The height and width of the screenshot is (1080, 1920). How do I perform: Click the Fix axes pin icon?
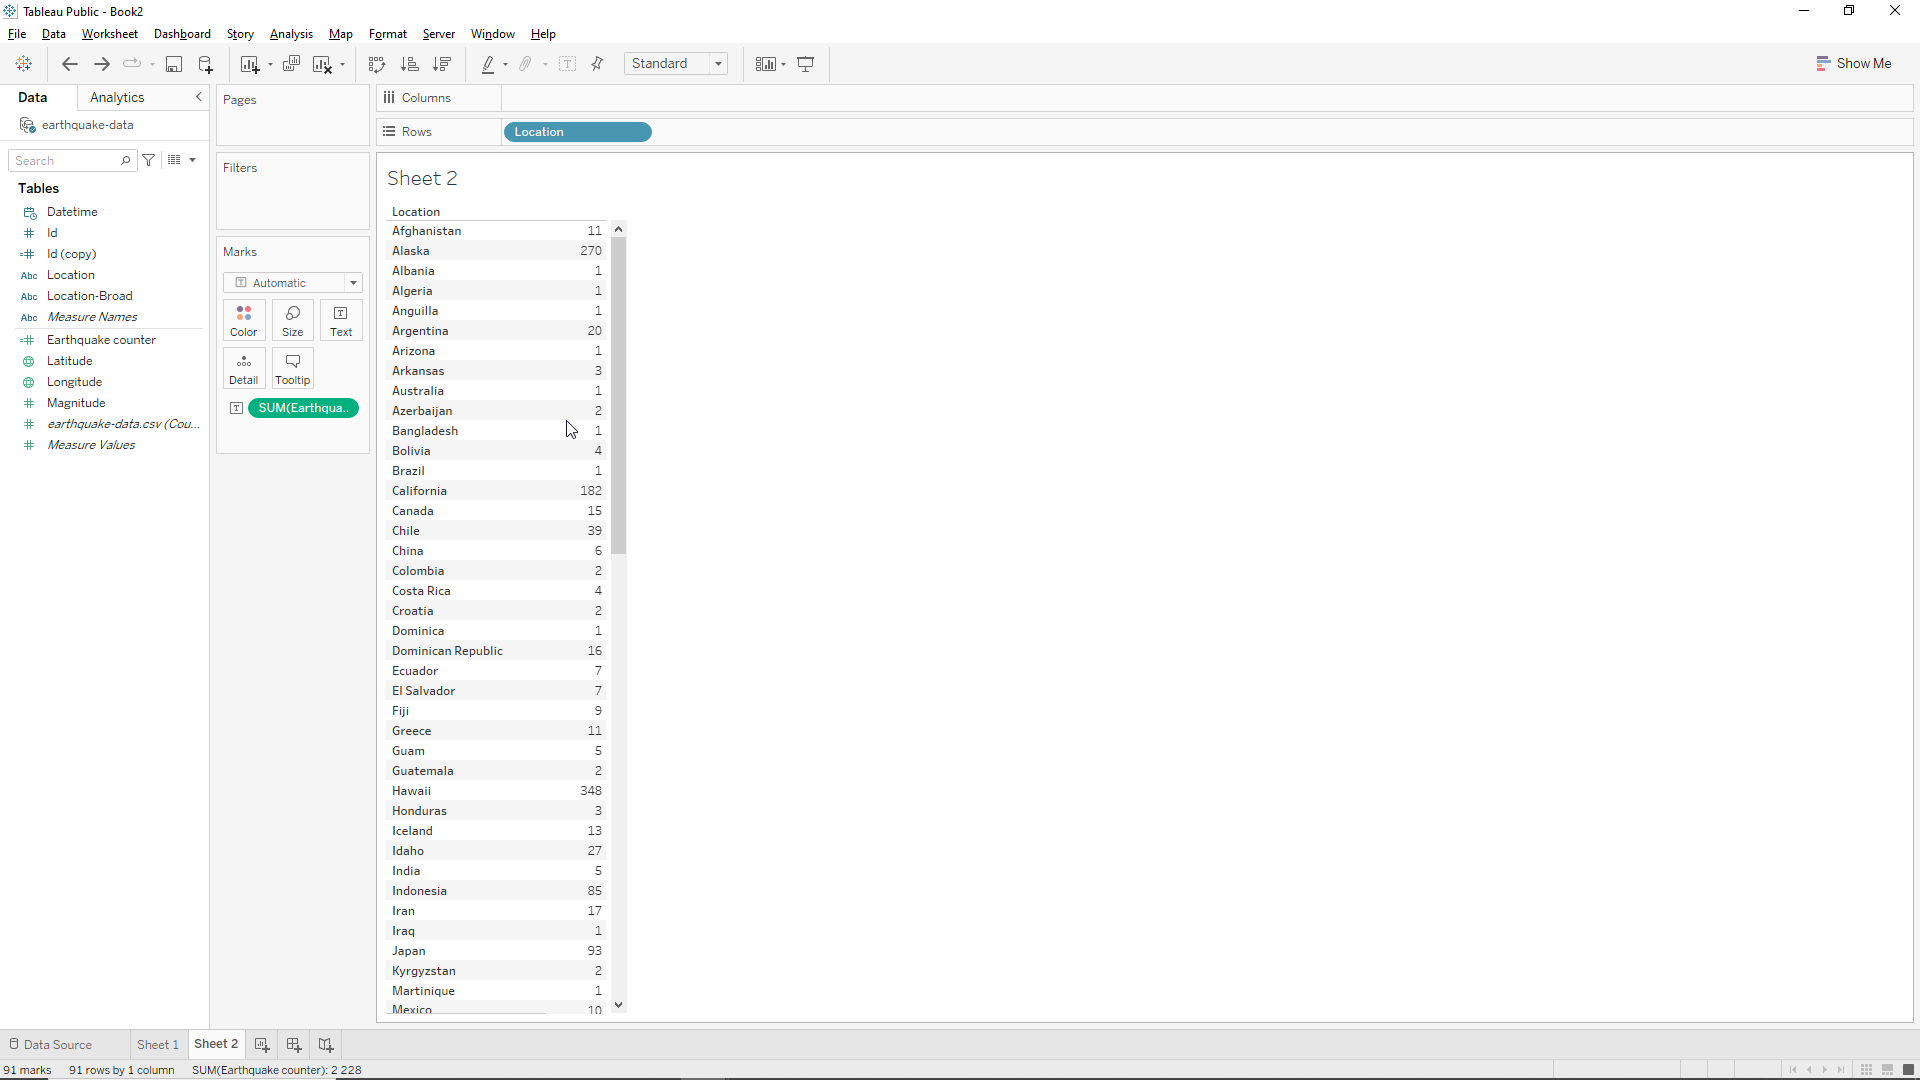[x=598, y=64]
